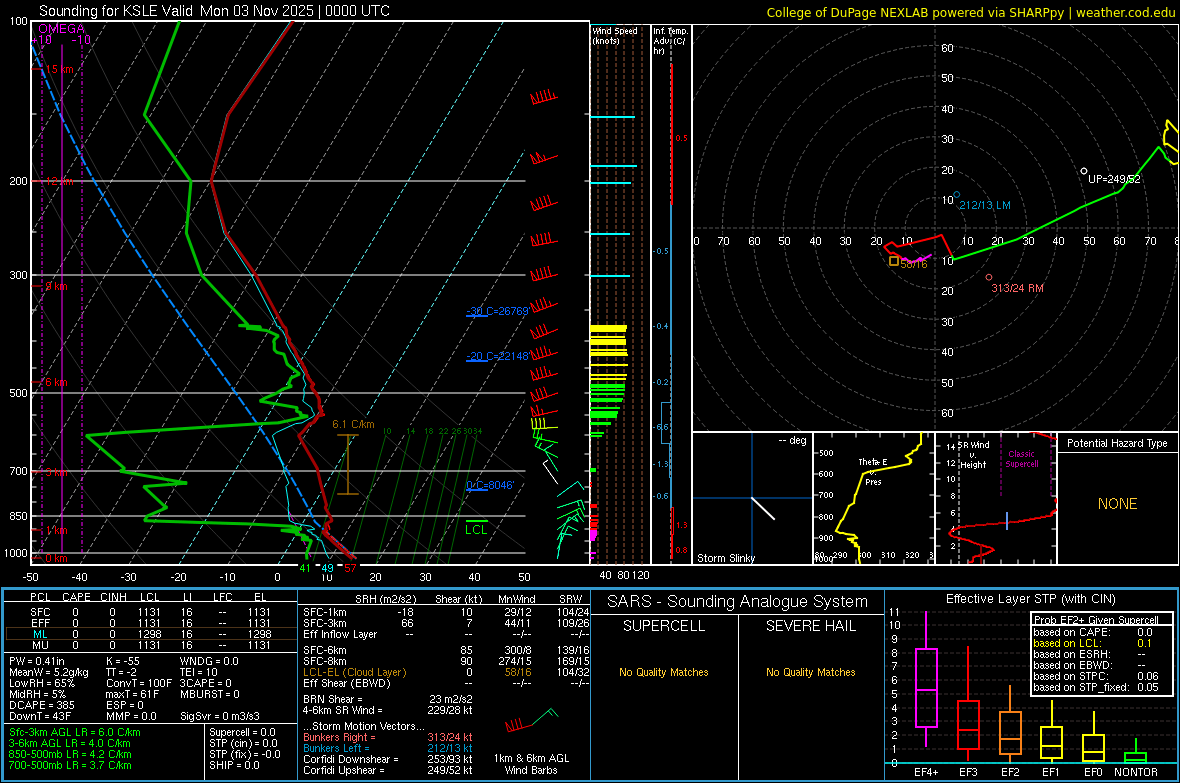Viewport: 1180px width, 783px height.
Task: Click the Theta-E v. Pres label
Action: pos(873,472)
